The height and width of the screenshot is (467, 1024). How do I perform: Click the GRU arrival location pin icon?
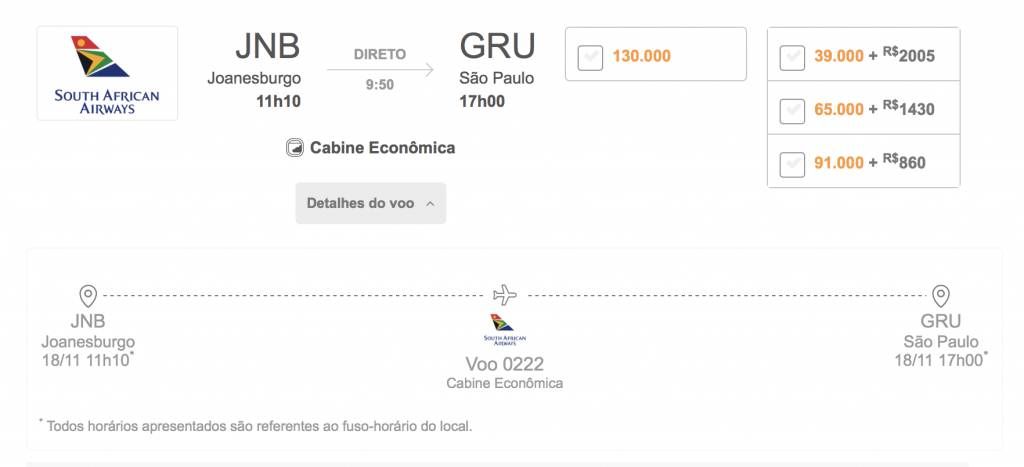(940, 297)
